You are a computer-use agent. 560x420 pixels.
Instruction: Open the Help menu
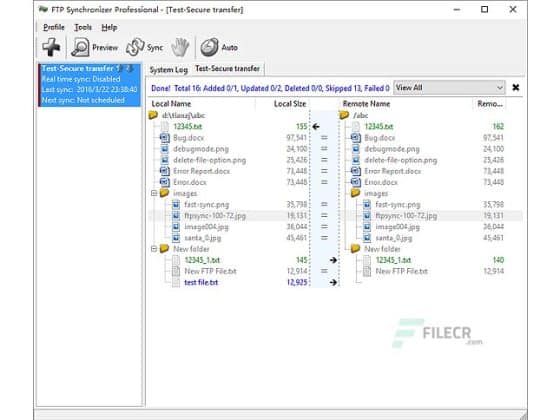(x=109, y=27)
